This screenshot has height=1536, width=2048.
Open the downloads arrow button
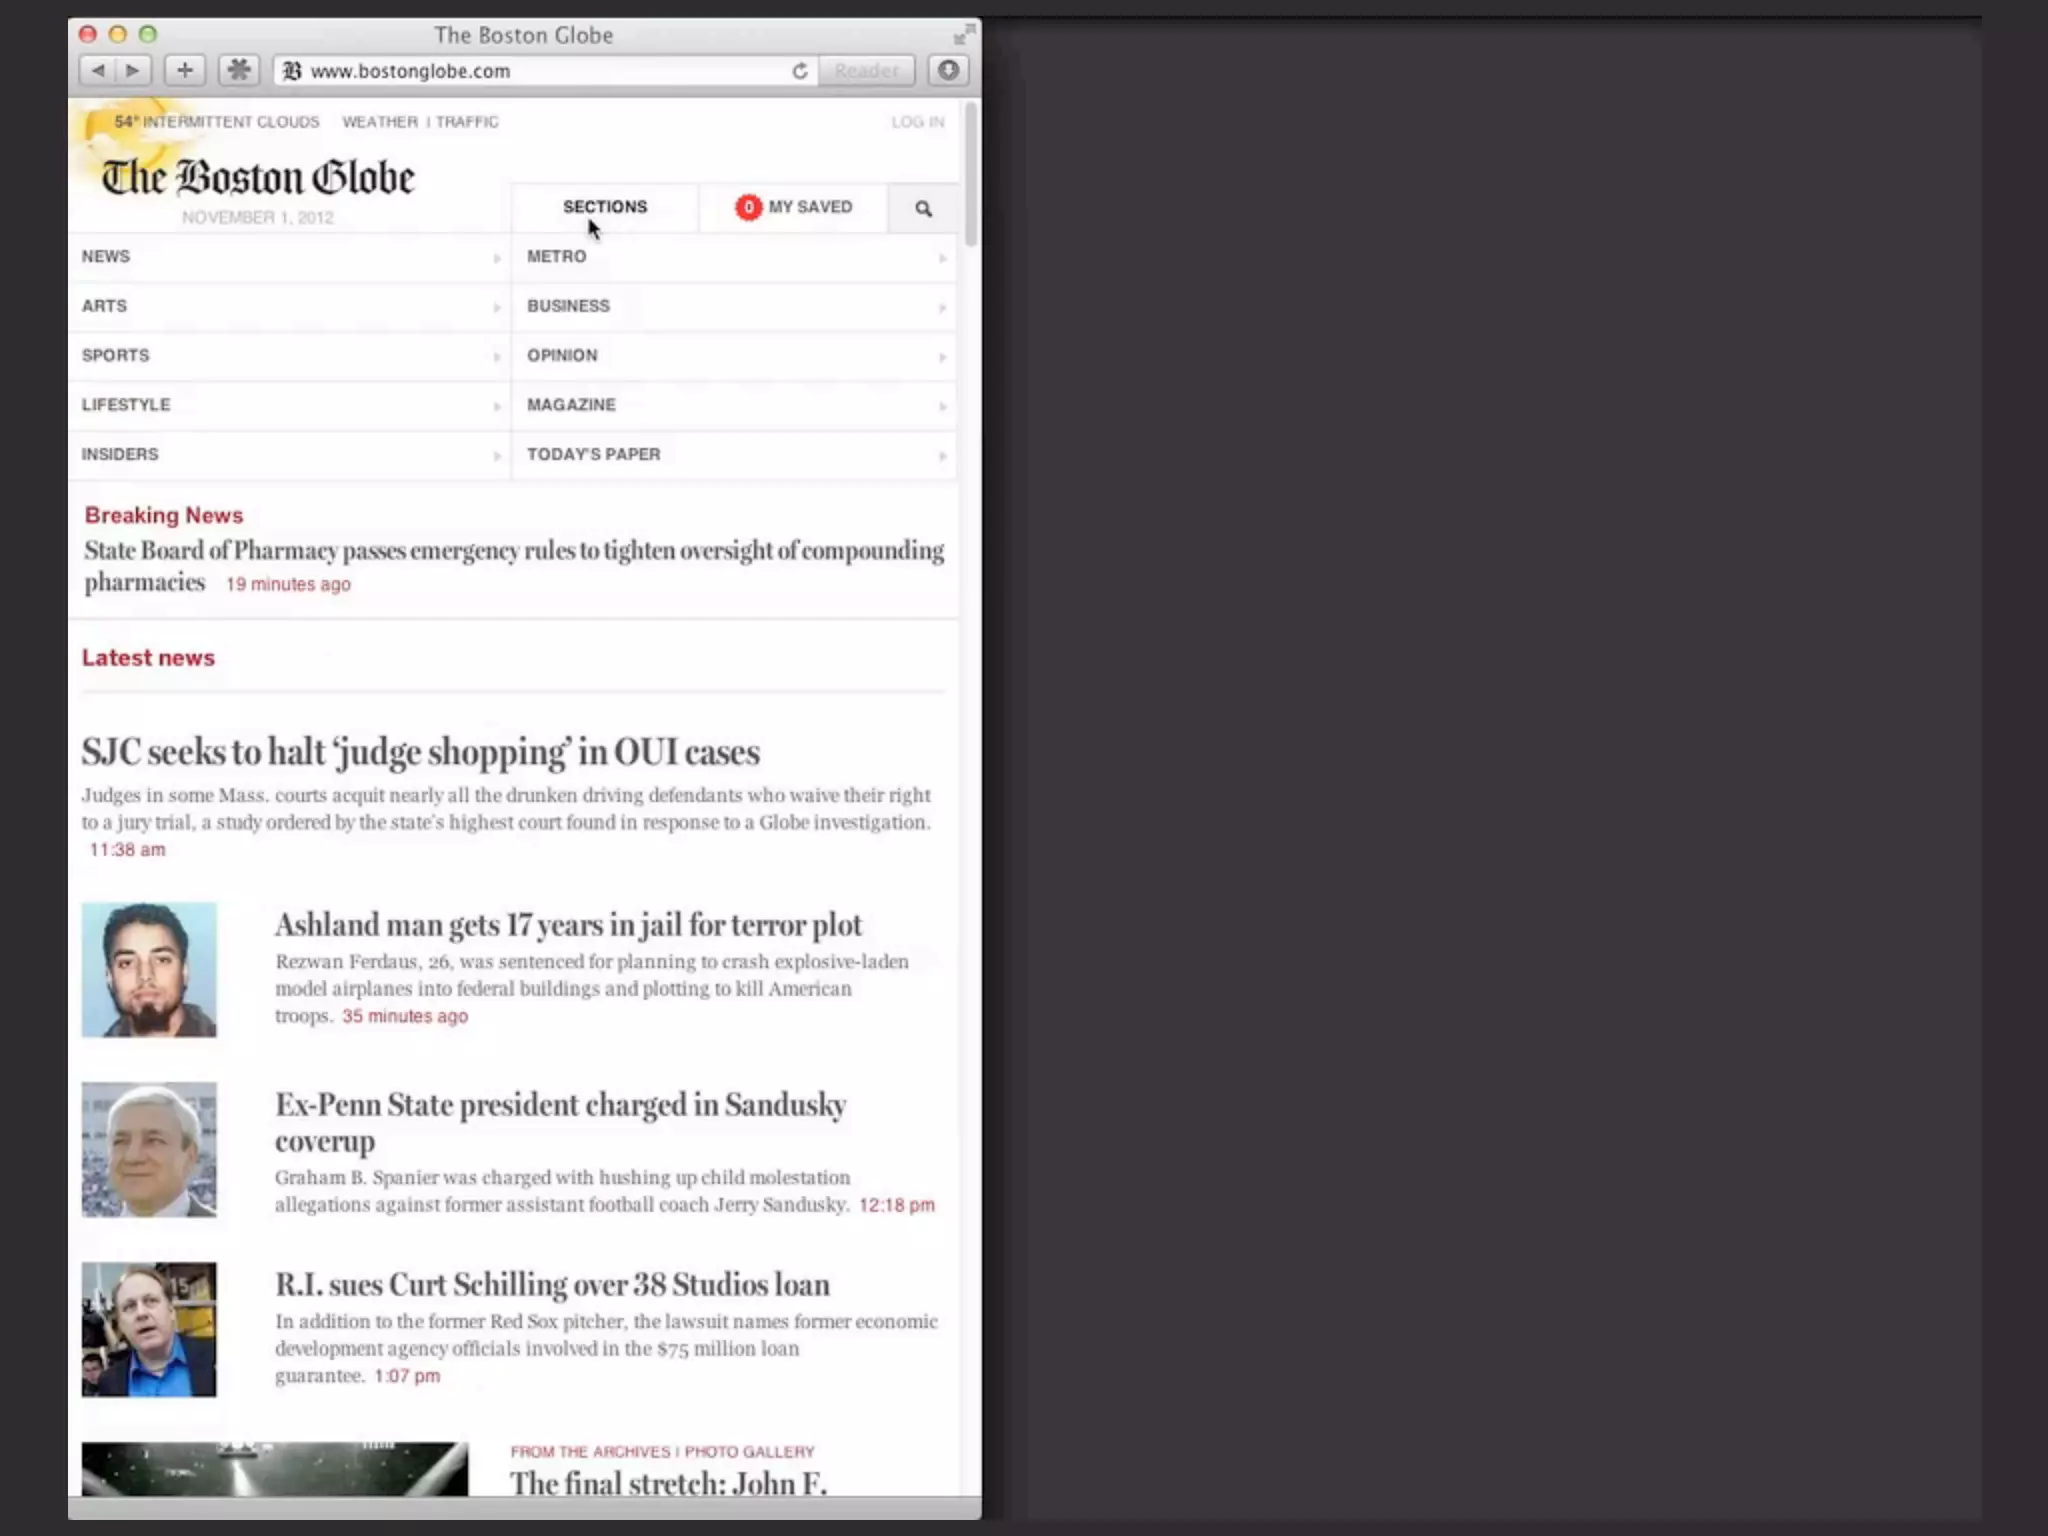948,70
